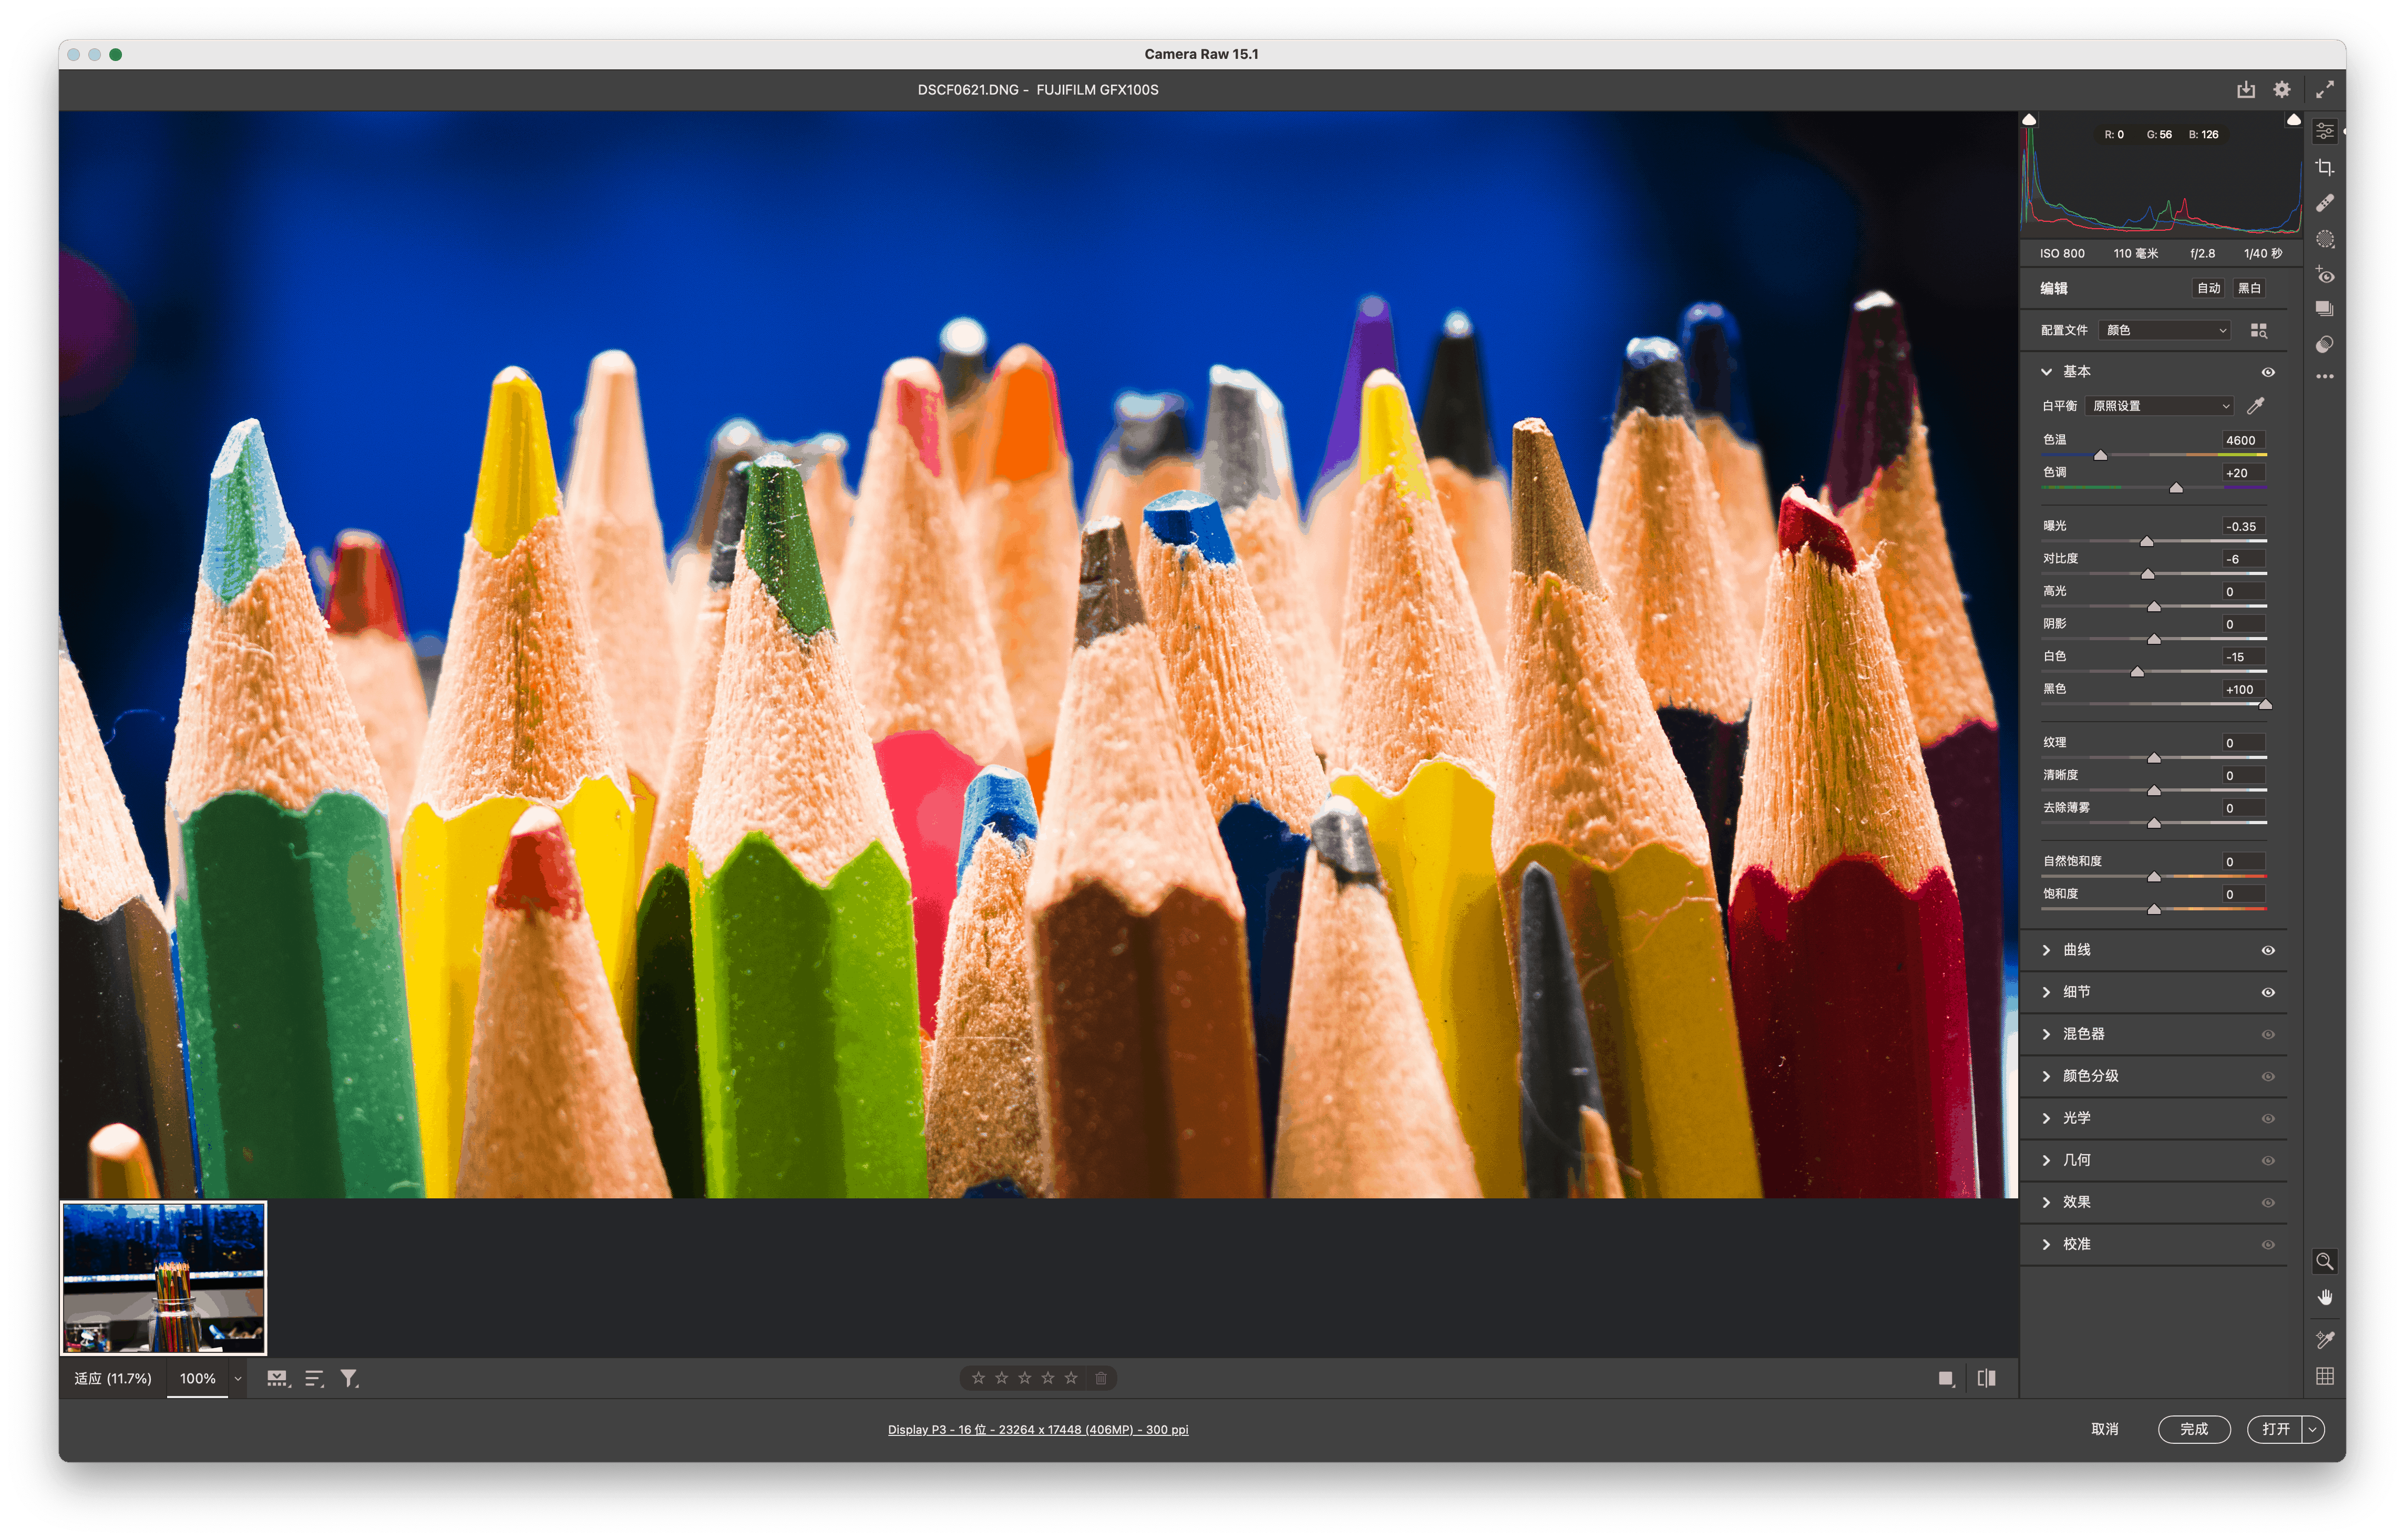Screen dimensions: 2405x1540
Task: Select the Hand pan tool
Action: point(2325,1297)
